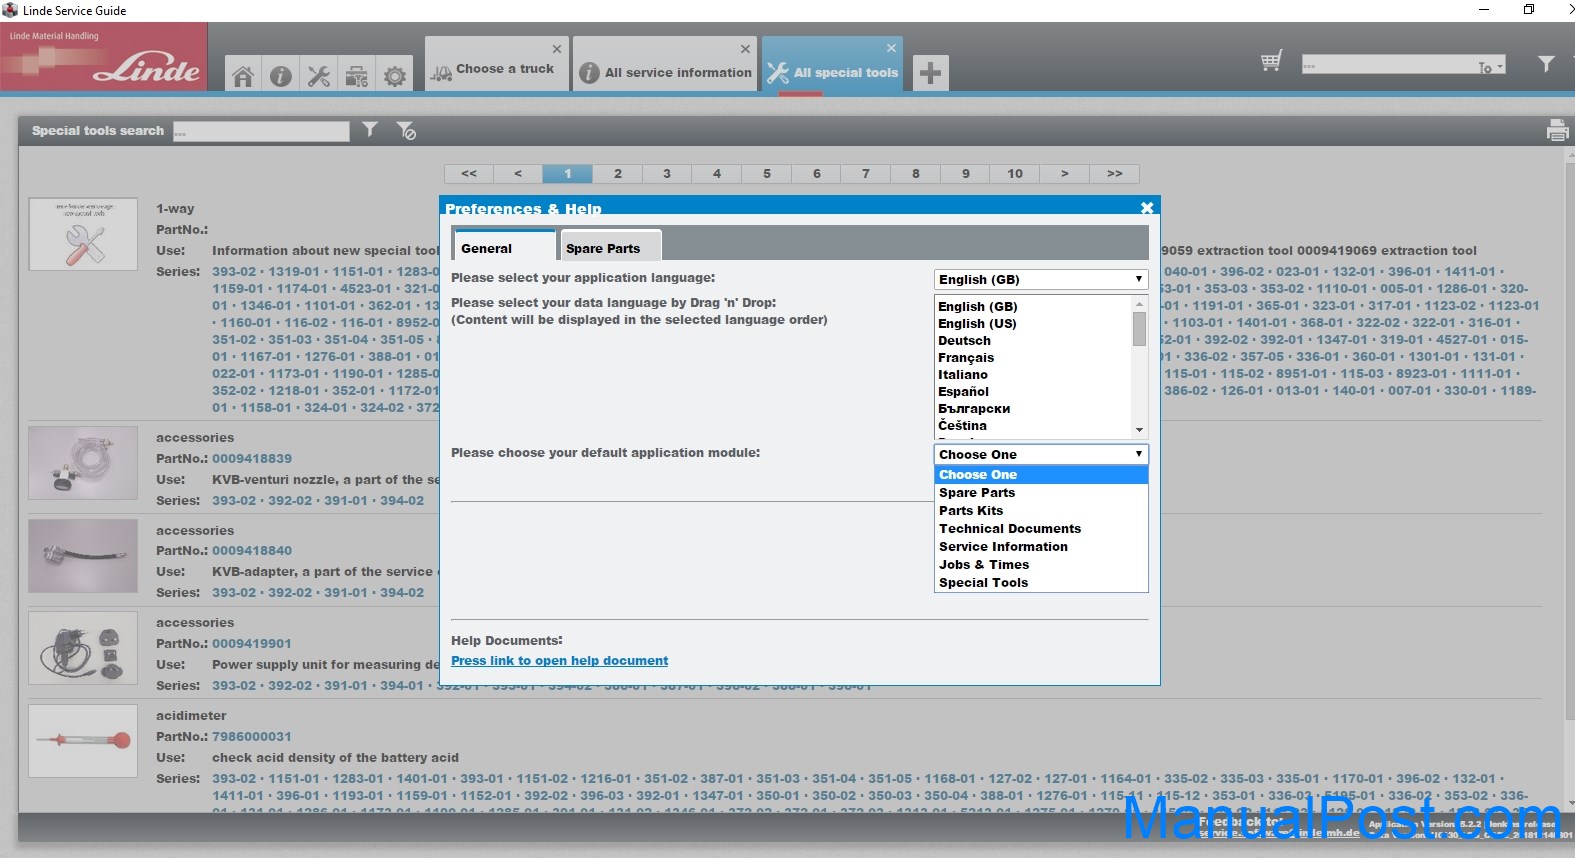Open the General preferences tab

pyautogui.click(x=505, y=247)
